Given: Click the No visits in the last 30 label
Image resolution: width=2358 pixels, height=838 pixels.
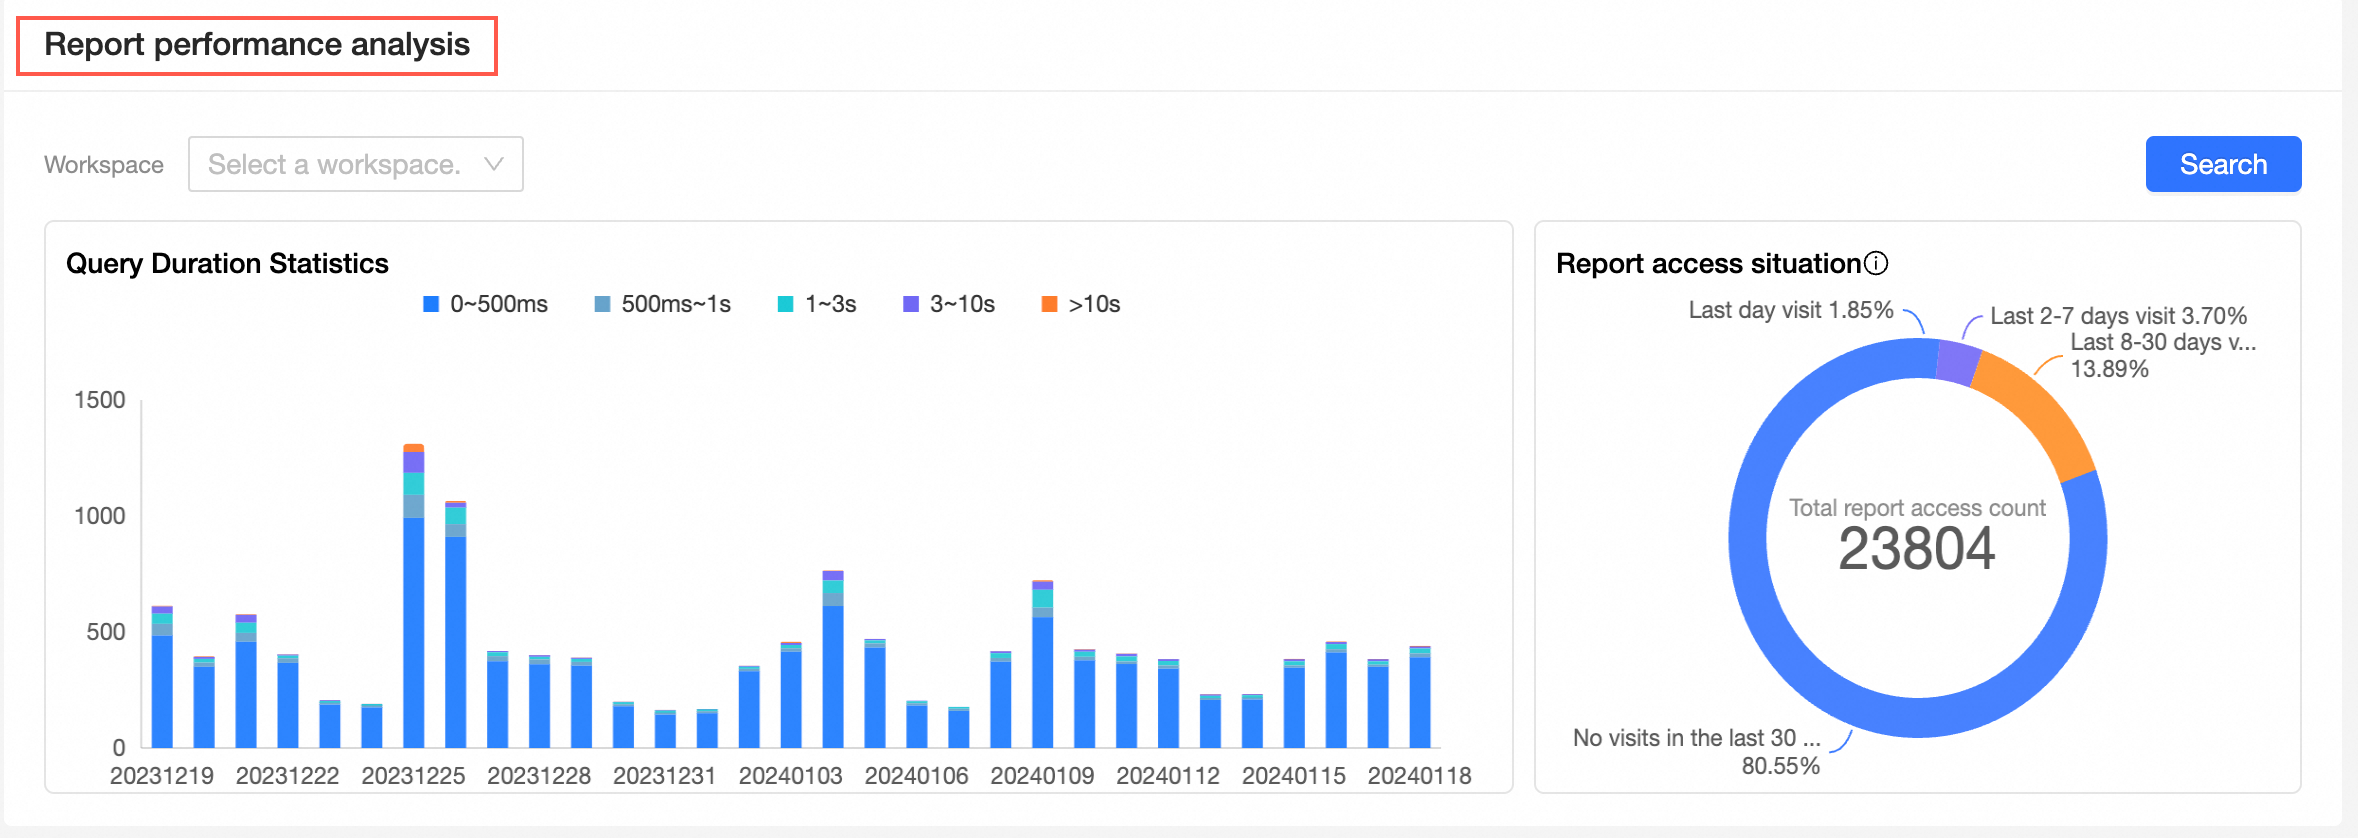Looking at the screenshot, I should coord(1696,738).
